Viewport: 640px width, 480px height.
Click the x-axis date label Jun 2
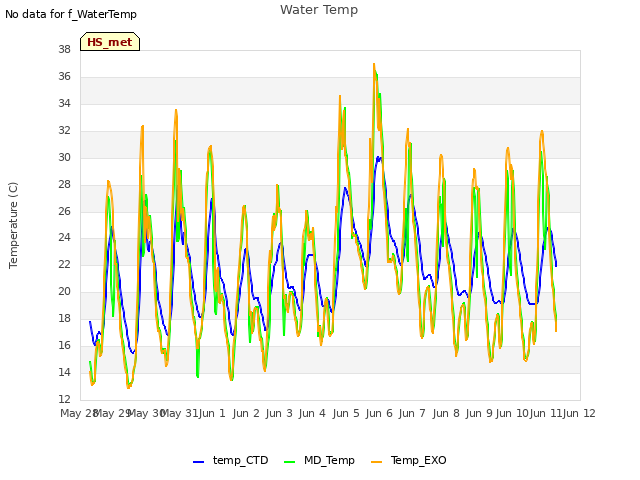click(246, 413)
